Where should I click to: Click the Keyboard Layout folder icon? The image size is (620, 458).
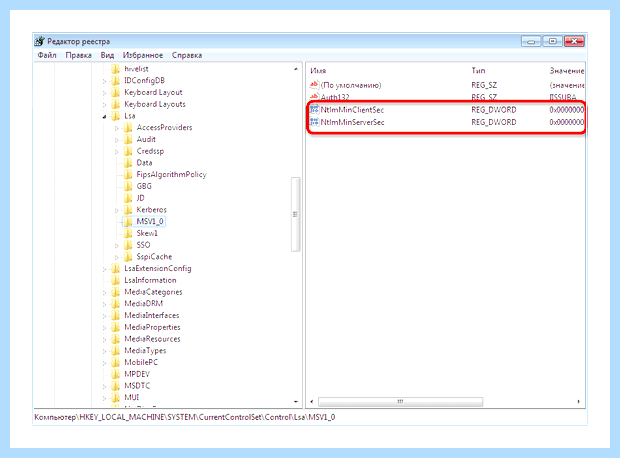click(x=115, y=93)
